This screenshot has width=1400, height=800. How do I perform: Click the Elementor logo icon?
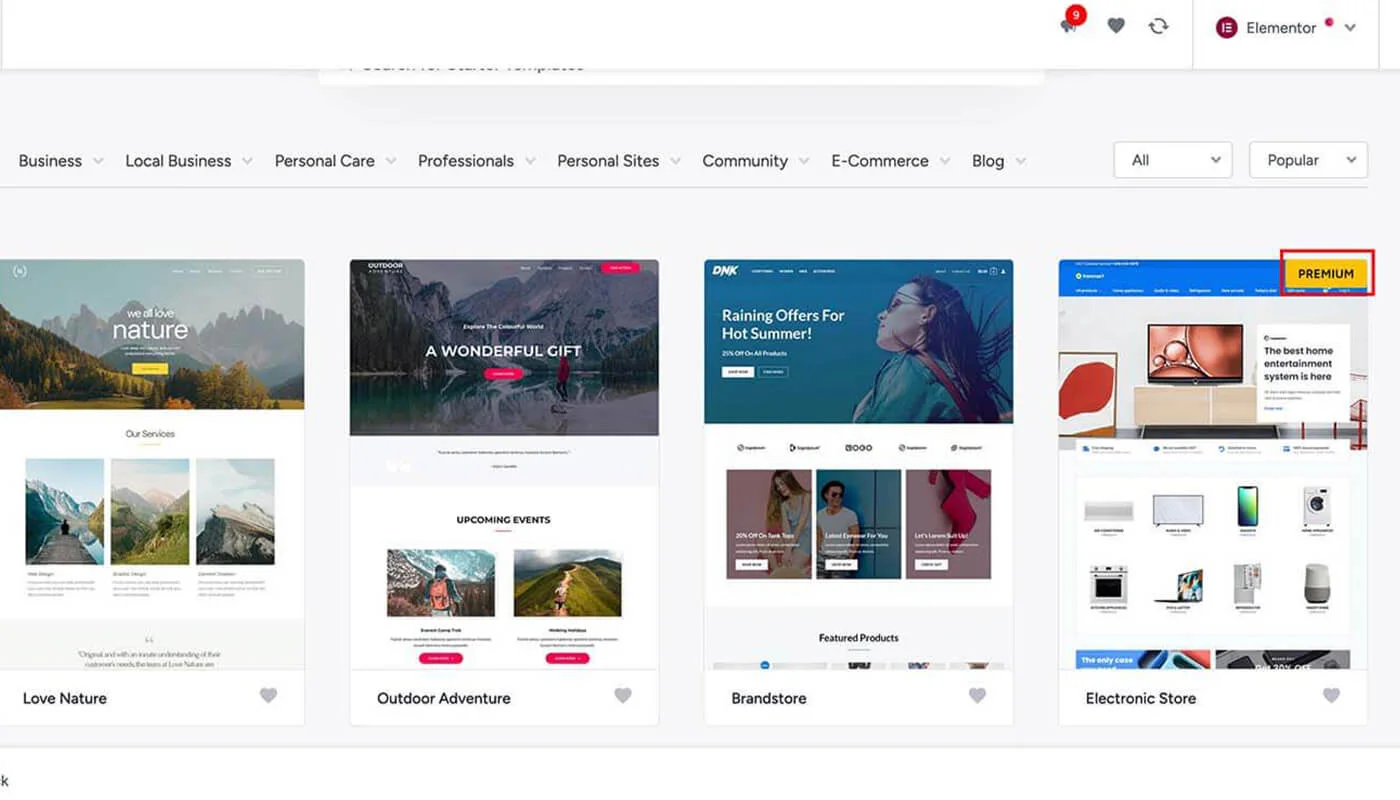(1226, 28)
